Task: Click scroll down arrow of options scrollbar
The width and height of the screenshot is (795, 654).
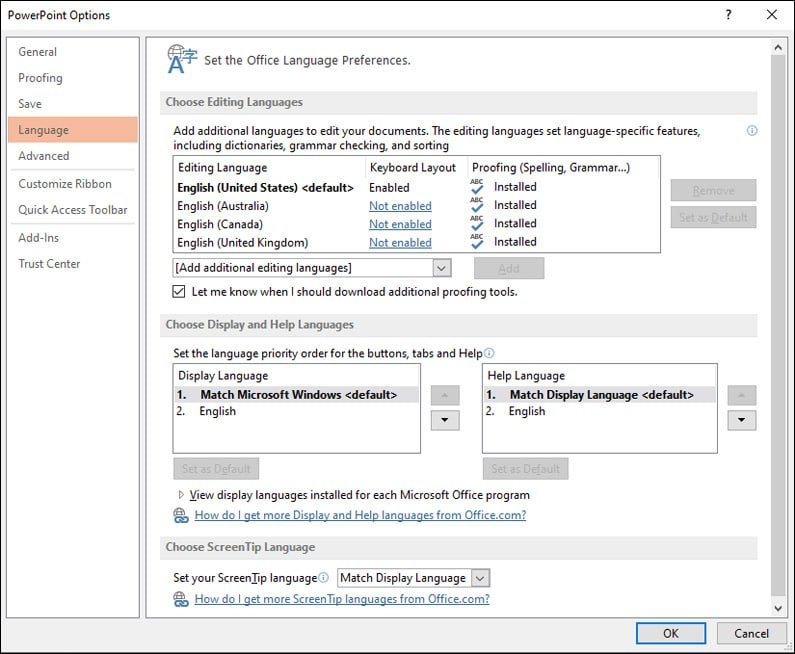Action: pyautogui.click(x=778, y=608)
